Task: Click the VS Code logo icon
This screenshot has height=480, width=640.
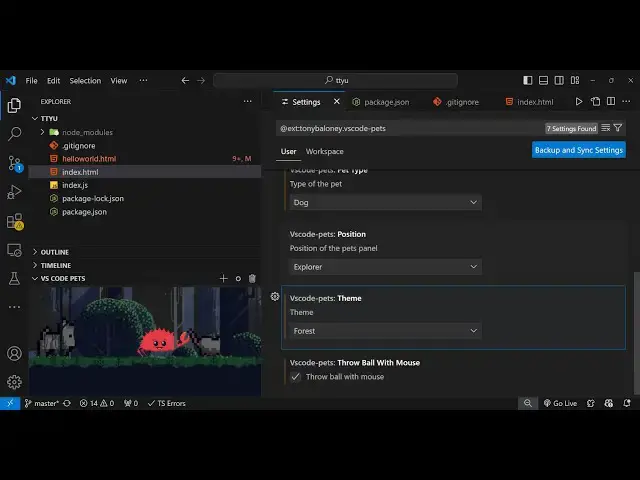Action: pos(11,80)
